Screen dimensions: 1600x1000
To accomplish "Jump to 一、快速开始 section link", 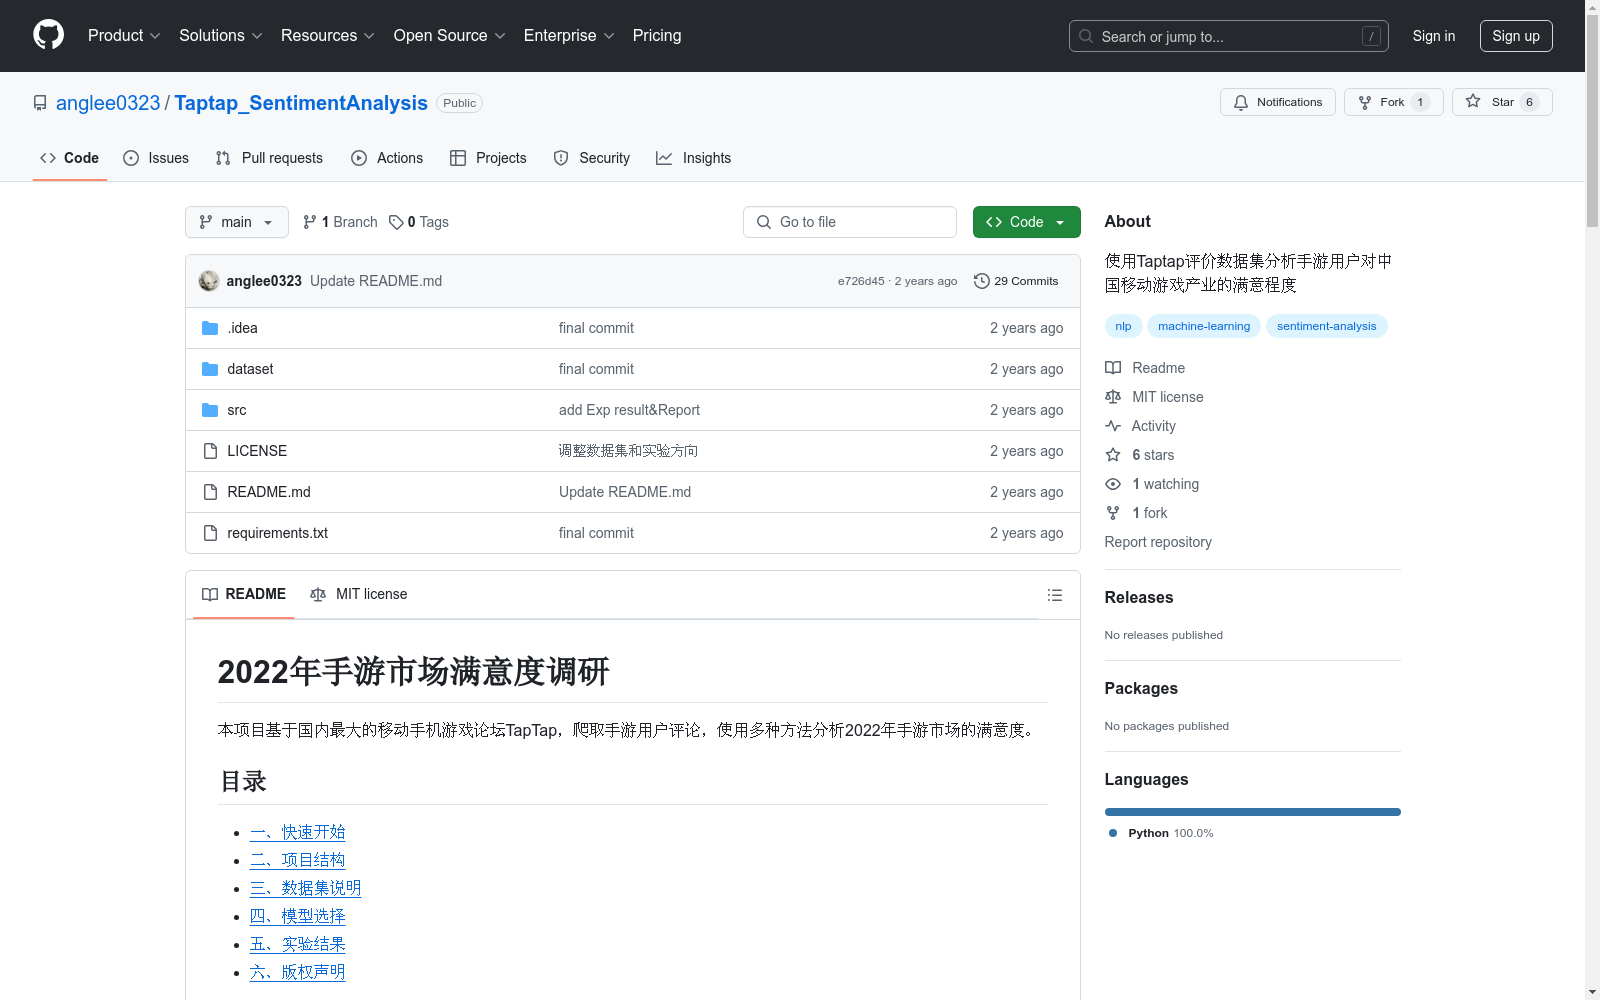I will 298,832.
